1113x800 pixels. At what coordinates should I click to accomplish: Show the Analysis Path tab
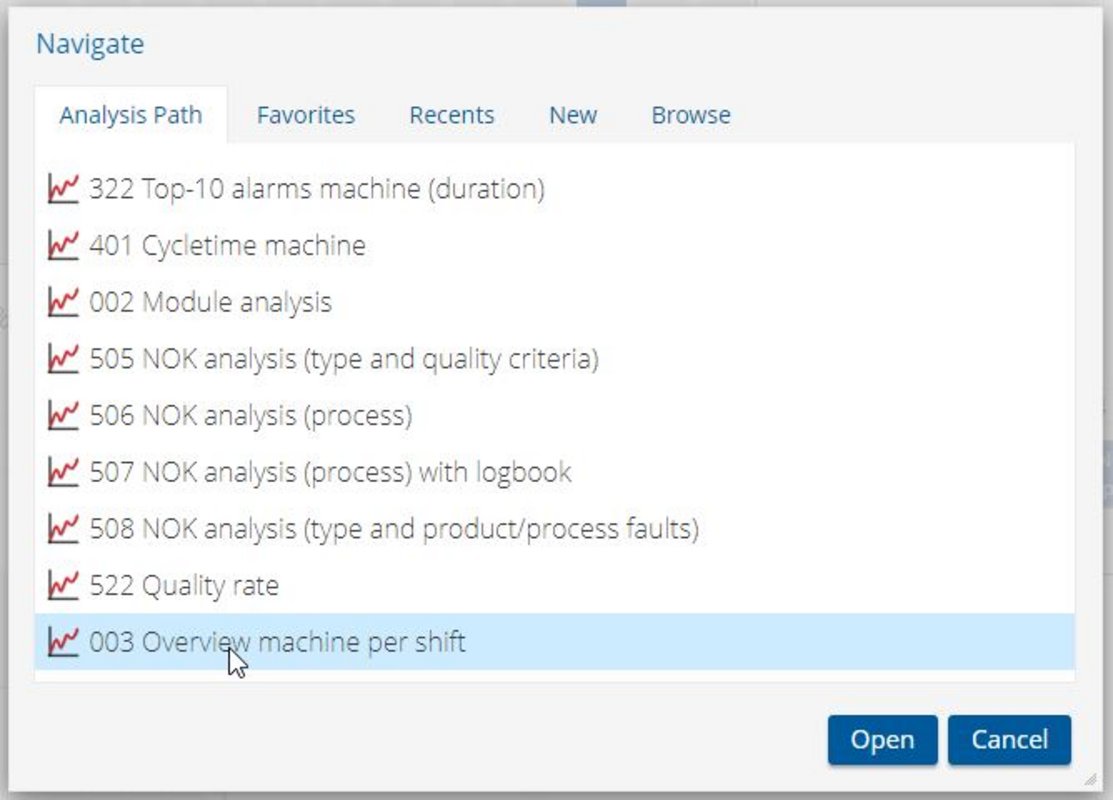pyautogui.click(x=130, y=115)
